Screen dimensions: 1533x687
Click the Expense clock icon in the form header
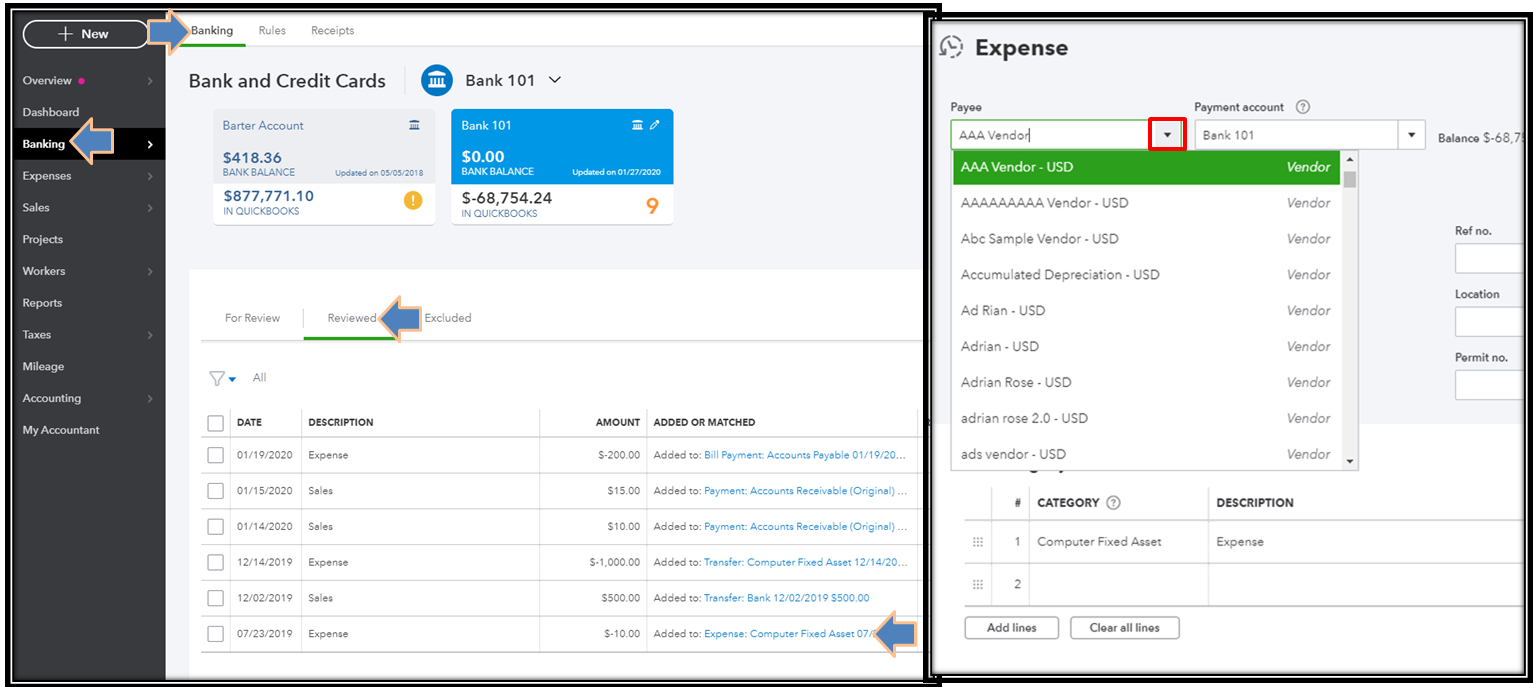pyautogui.click(x=952, y=47)
